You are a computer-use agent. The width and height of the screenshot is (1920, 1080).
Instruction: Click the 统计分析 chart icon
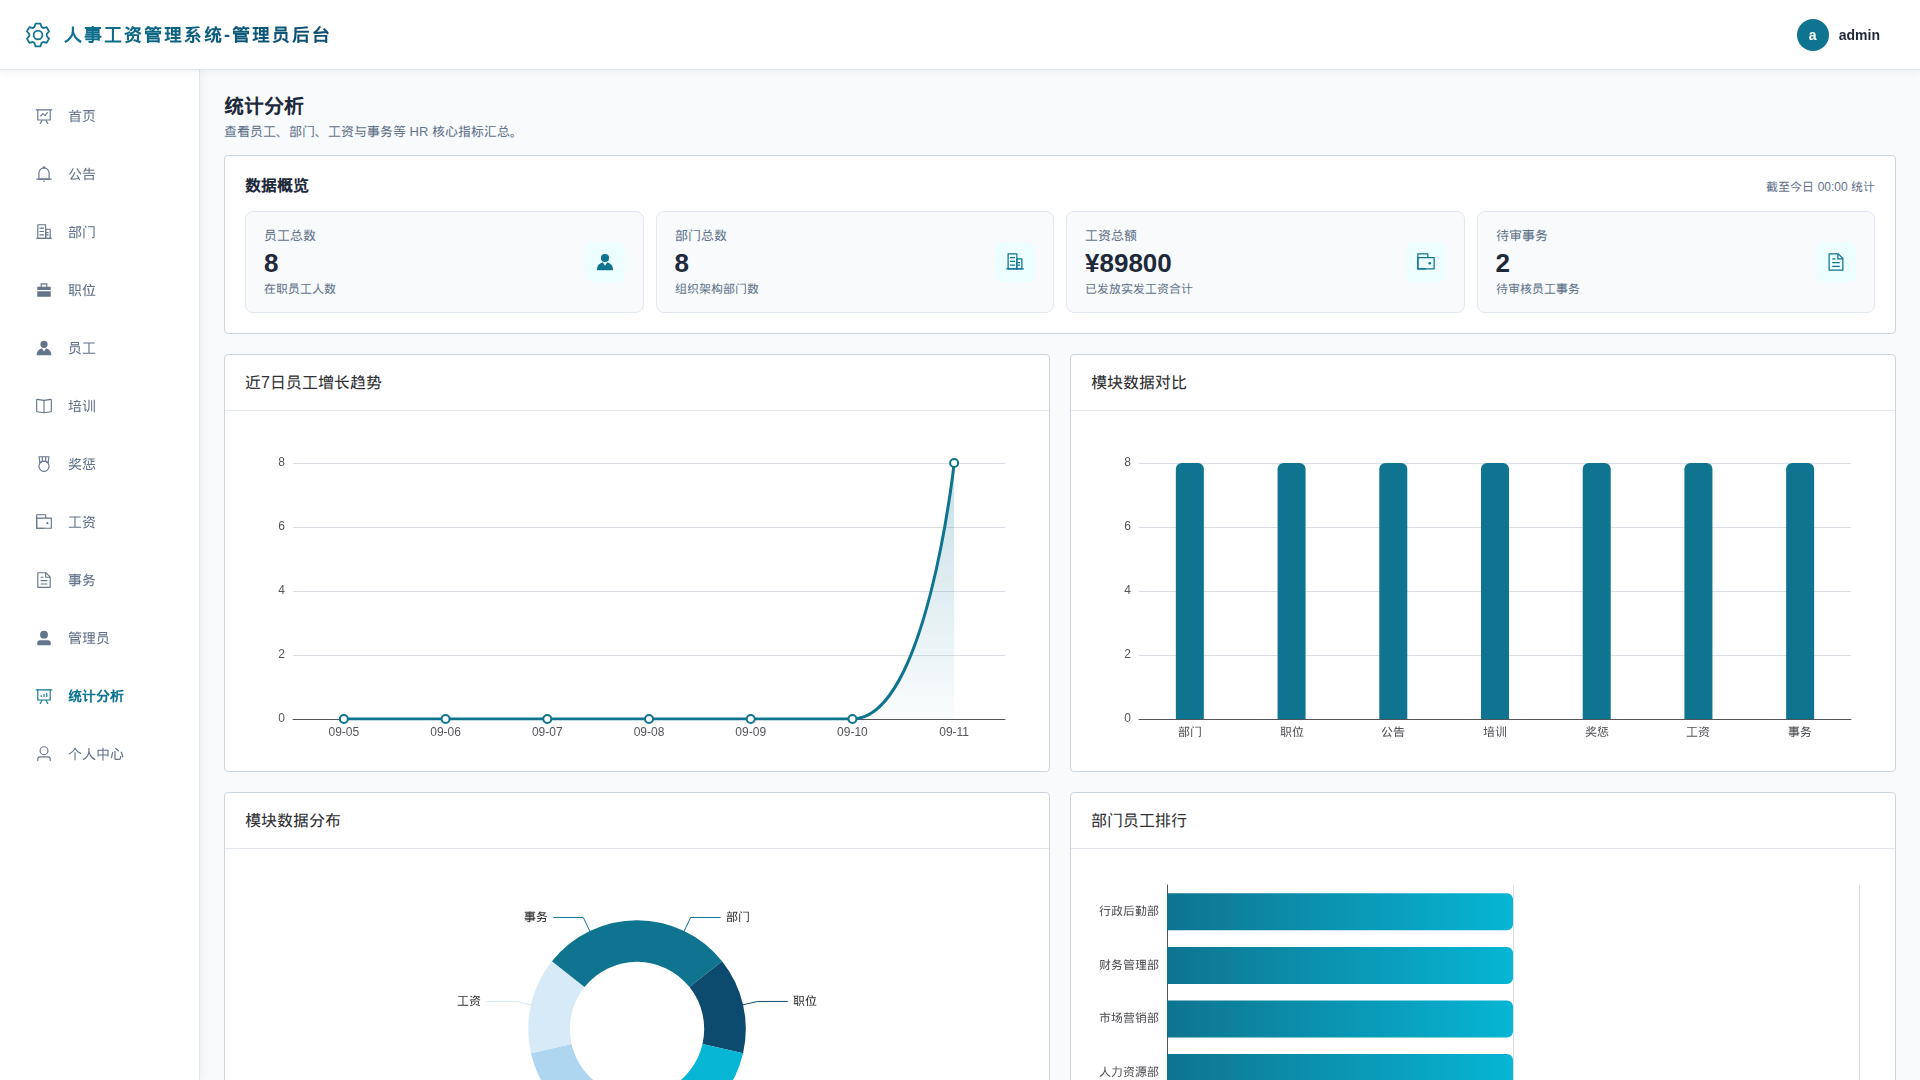click(44, 696)
